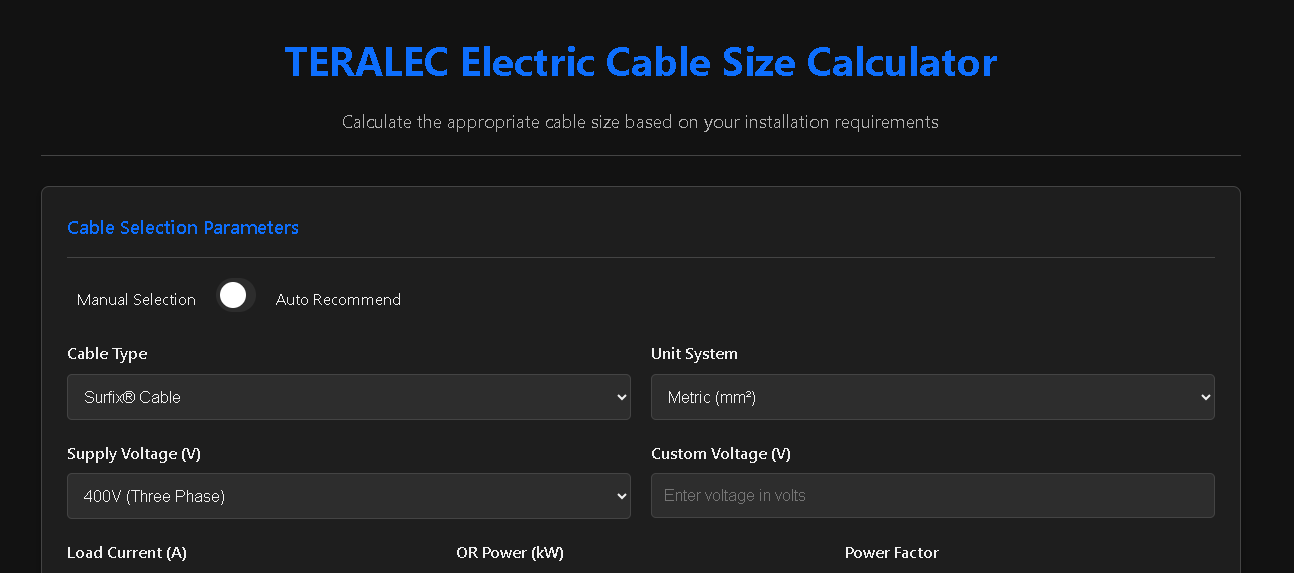The height and width of the screenshot is (573, 1294).
Task: Click the Load Current (A) label
Action: (x=127, y=553)
